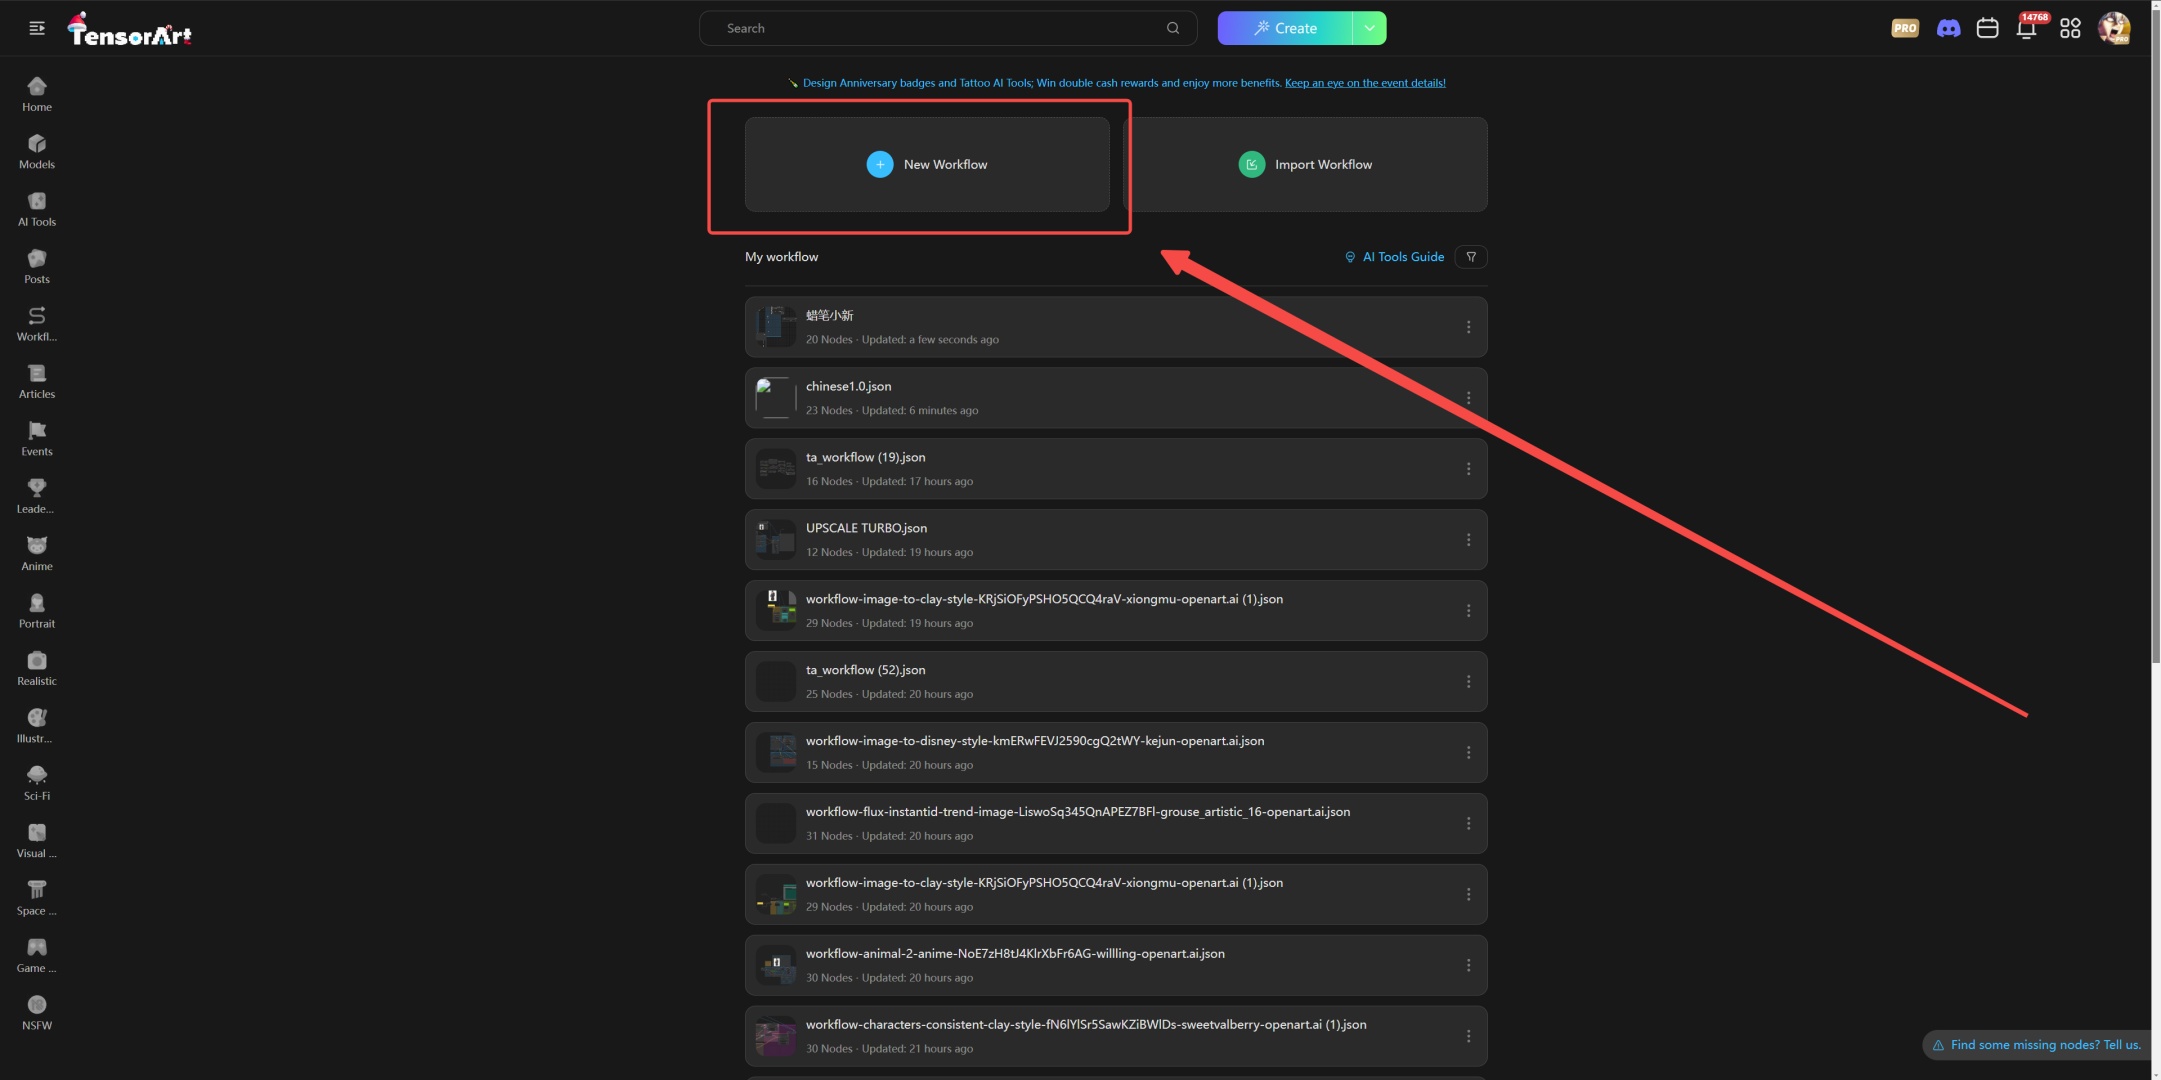Go to Models in sidebar
Image resolution: width=2161 pixels, height=1080 pixels.
pos(37,151)
